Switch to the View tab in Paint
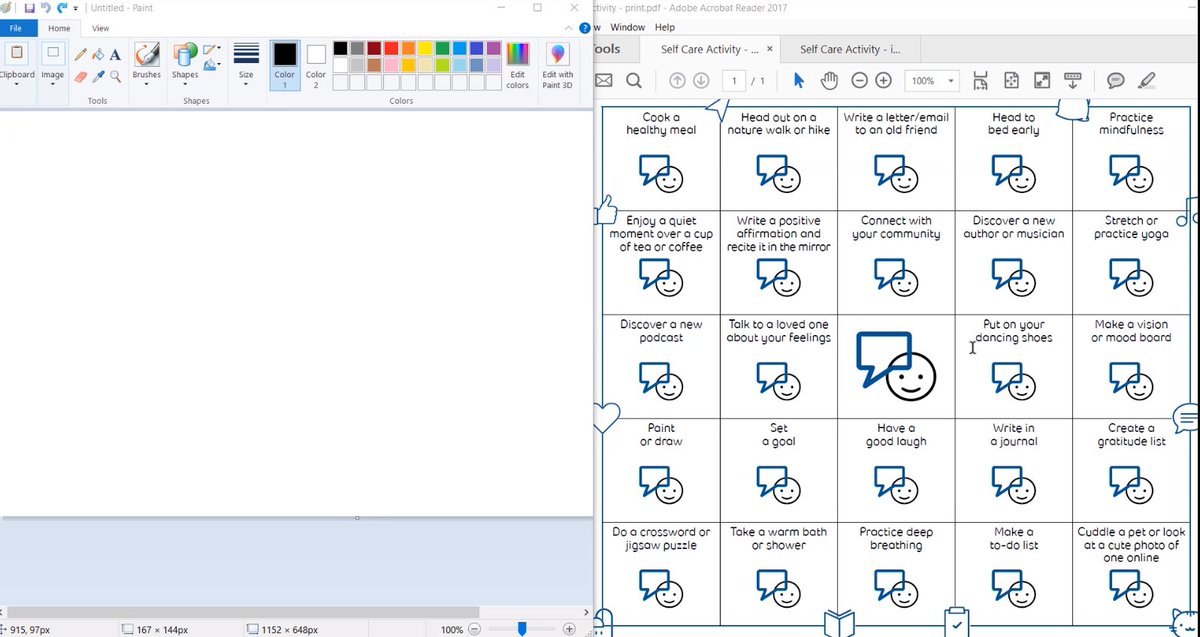 [101, 28]
